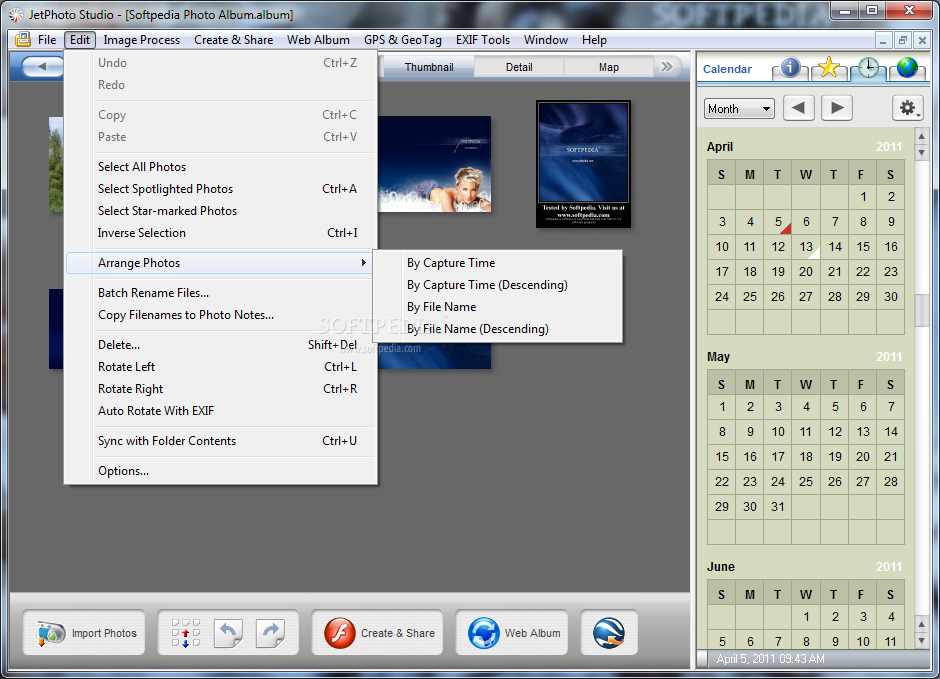Select May 31 in the calendar

point(778,507)
